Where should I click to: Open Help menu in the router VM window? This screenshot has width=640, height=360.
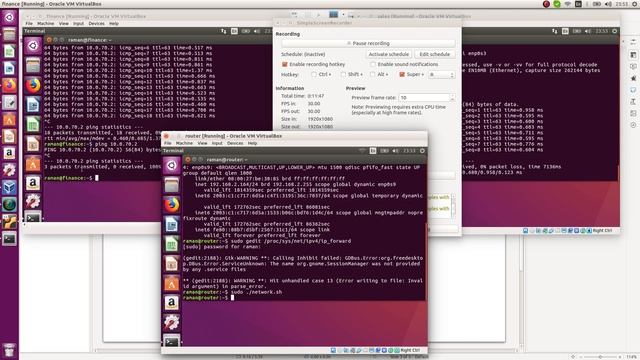(253, 143)
